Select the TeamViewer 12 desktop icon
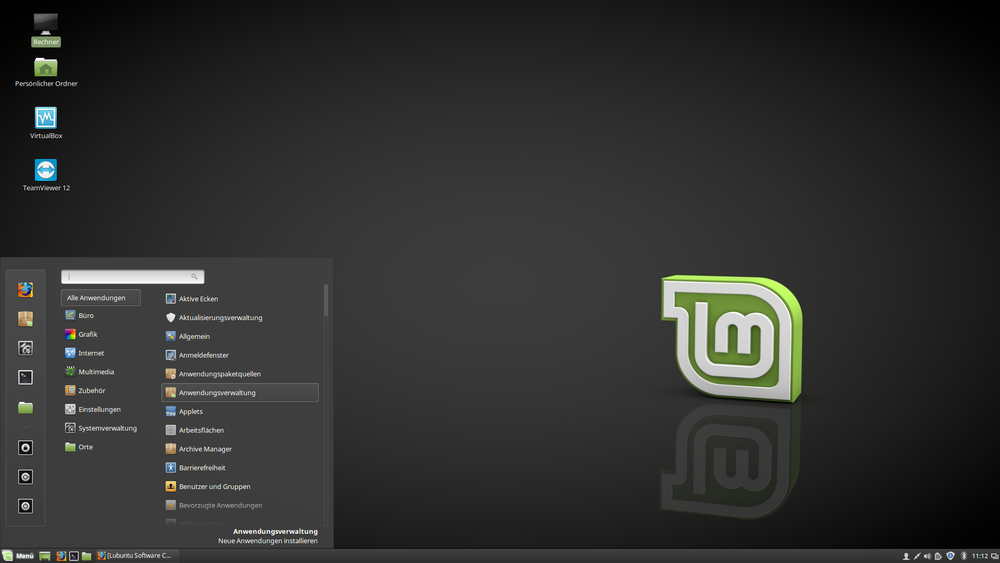 (x=46, y=171)
